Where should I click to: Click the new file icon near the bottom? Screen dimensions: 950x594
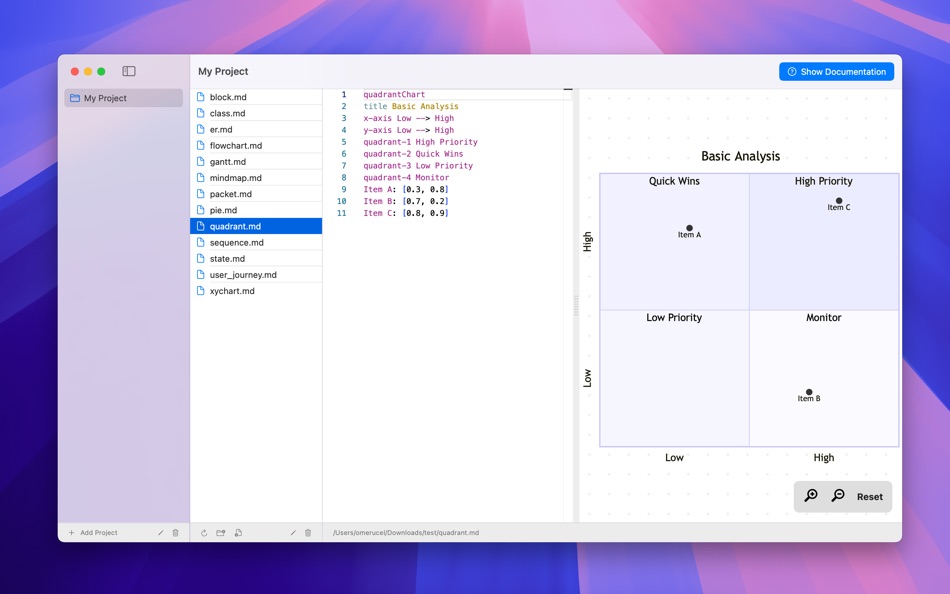(237, 533)
